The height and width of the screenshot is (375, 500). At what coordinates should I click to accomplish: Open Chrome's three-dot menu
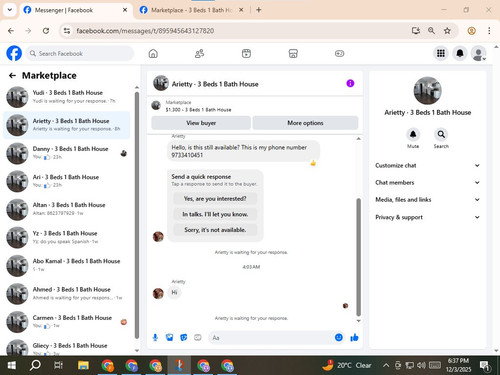[x=489, y=31]
